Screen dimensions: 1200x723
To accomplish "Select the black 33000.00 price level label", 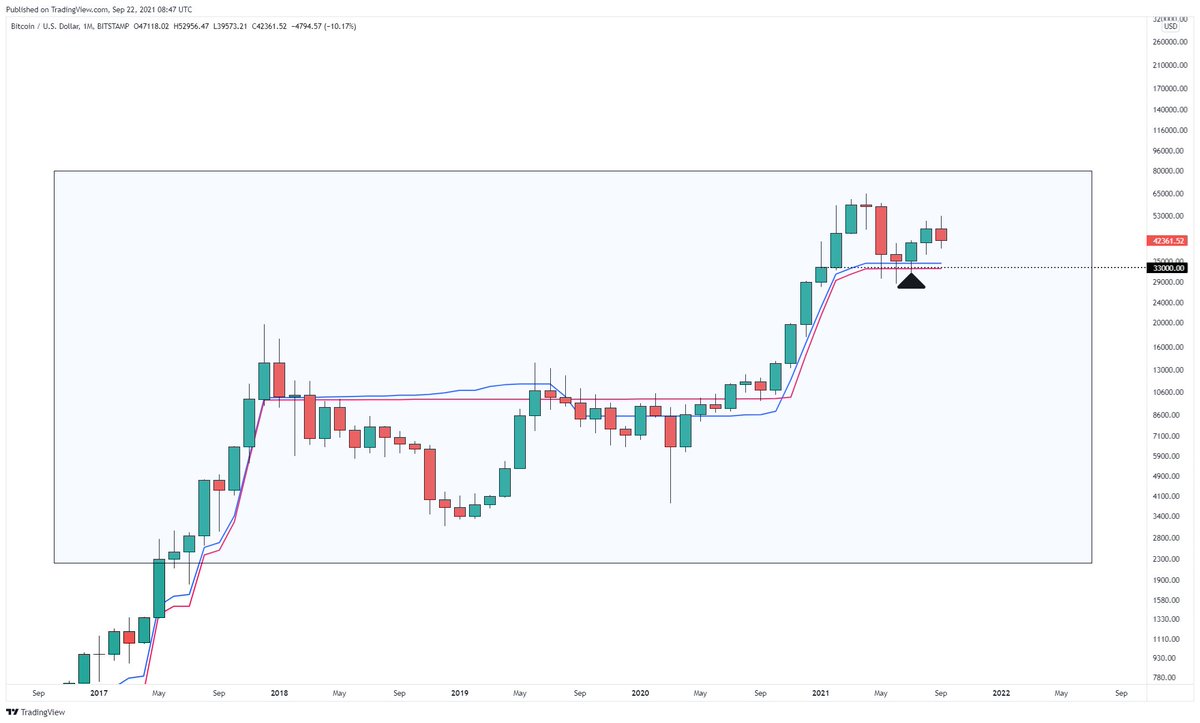I will (x=1168, y=268).
